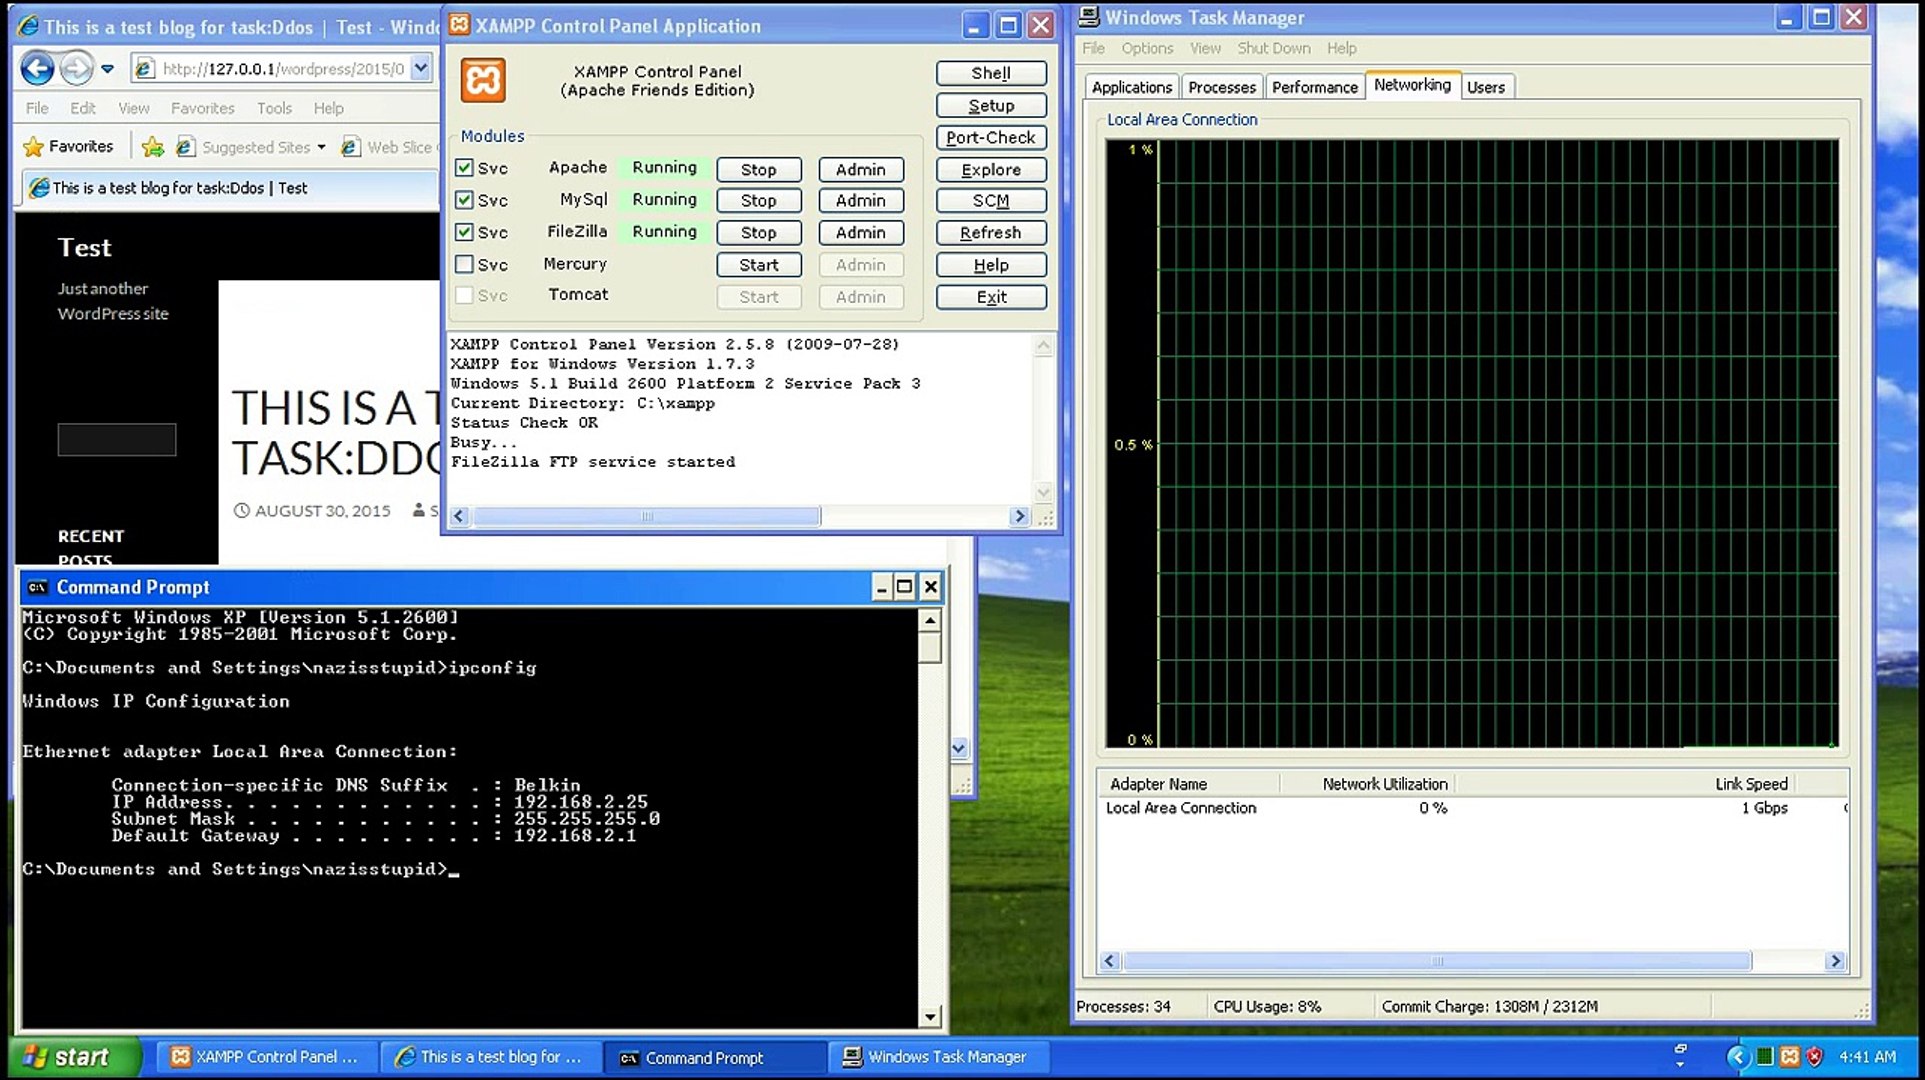Uncheck the MySql Svc checkbox
The height and width of the screenshot is (1080, 1925).
coord(464,200)
